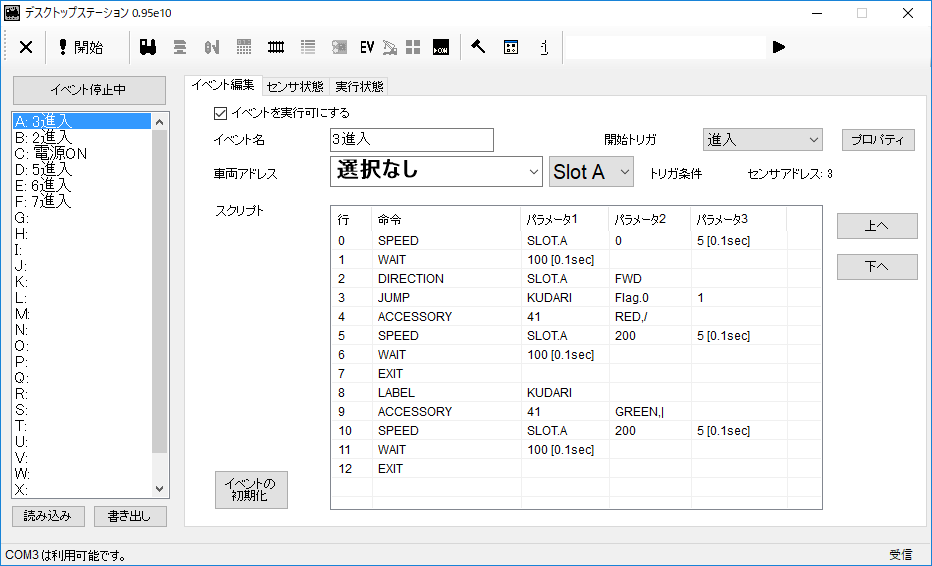932x566 pixels.
Task: Click the 'RED,/' parameter cell
Action: [x=650, y=317]
